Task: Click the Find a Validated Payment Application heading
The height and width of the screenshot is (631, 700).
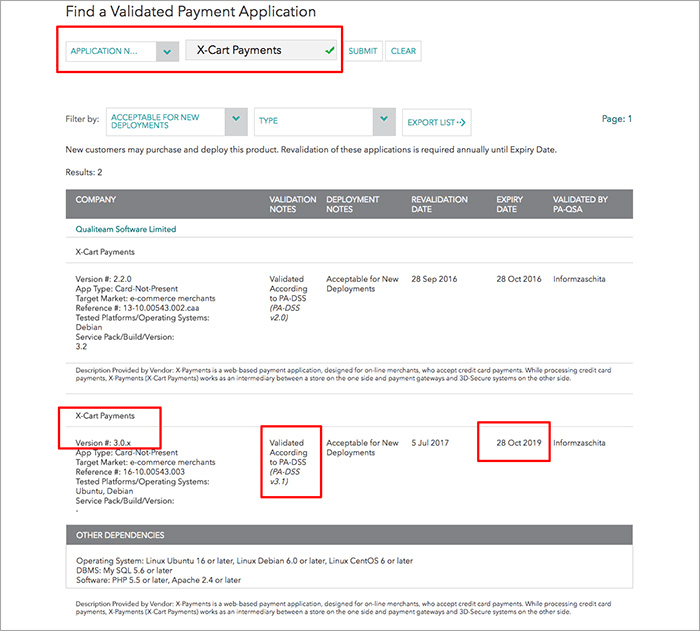Action: tap(191, 12)
